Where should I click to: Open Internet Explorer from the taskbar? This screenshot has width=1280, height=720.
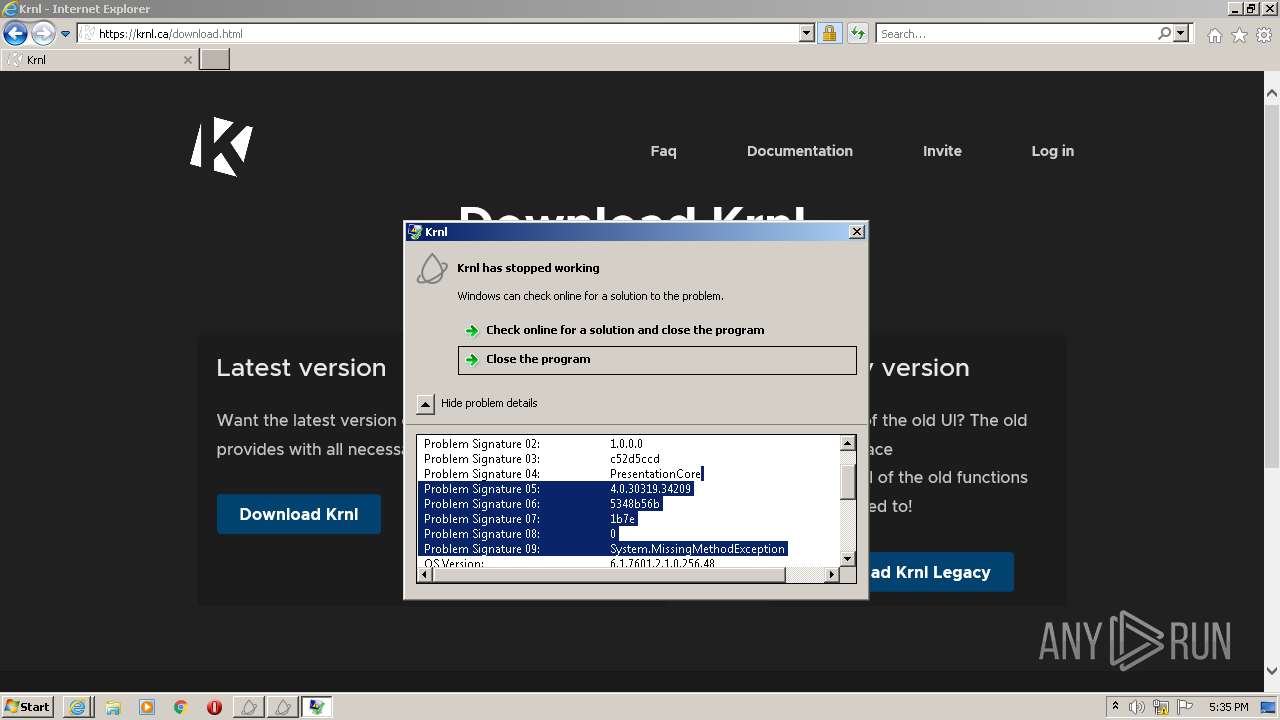[x=77, y=707]
